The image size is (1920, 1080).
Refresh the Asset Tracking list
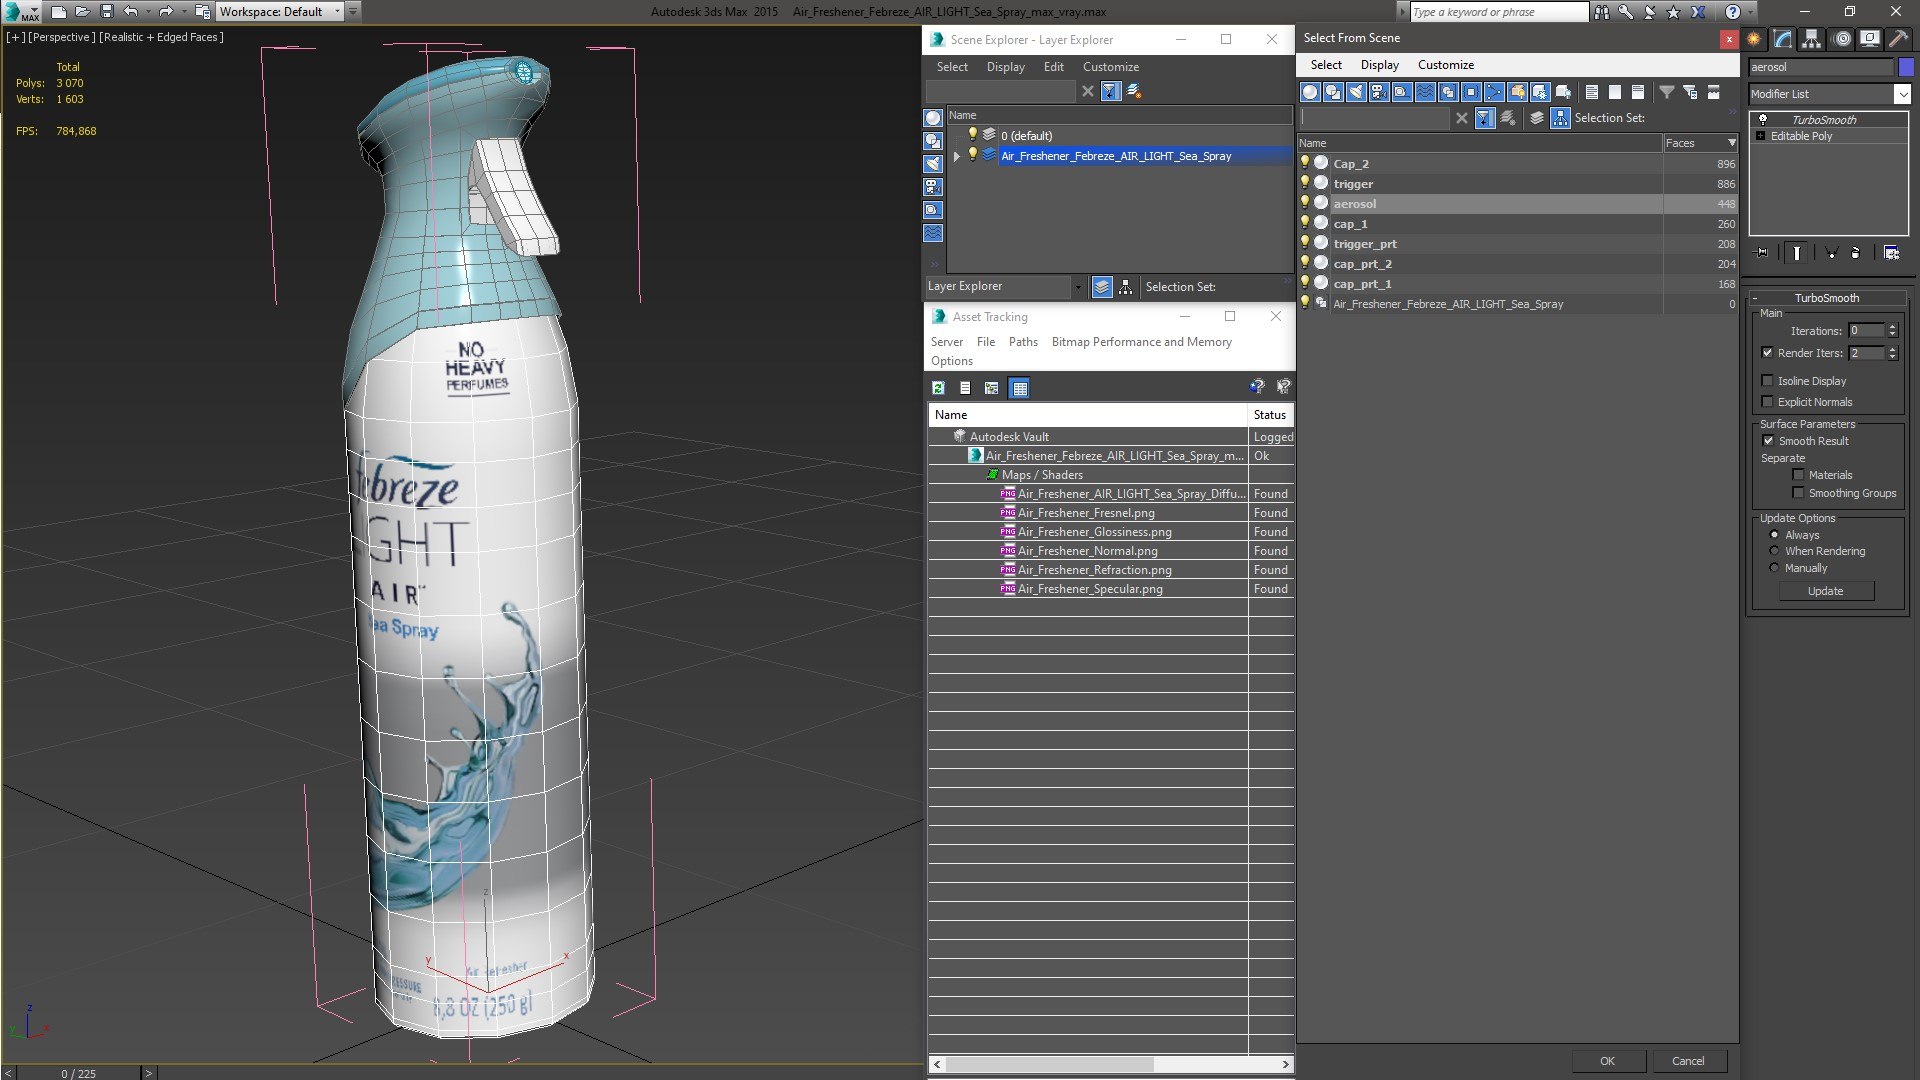coord(938,388)
